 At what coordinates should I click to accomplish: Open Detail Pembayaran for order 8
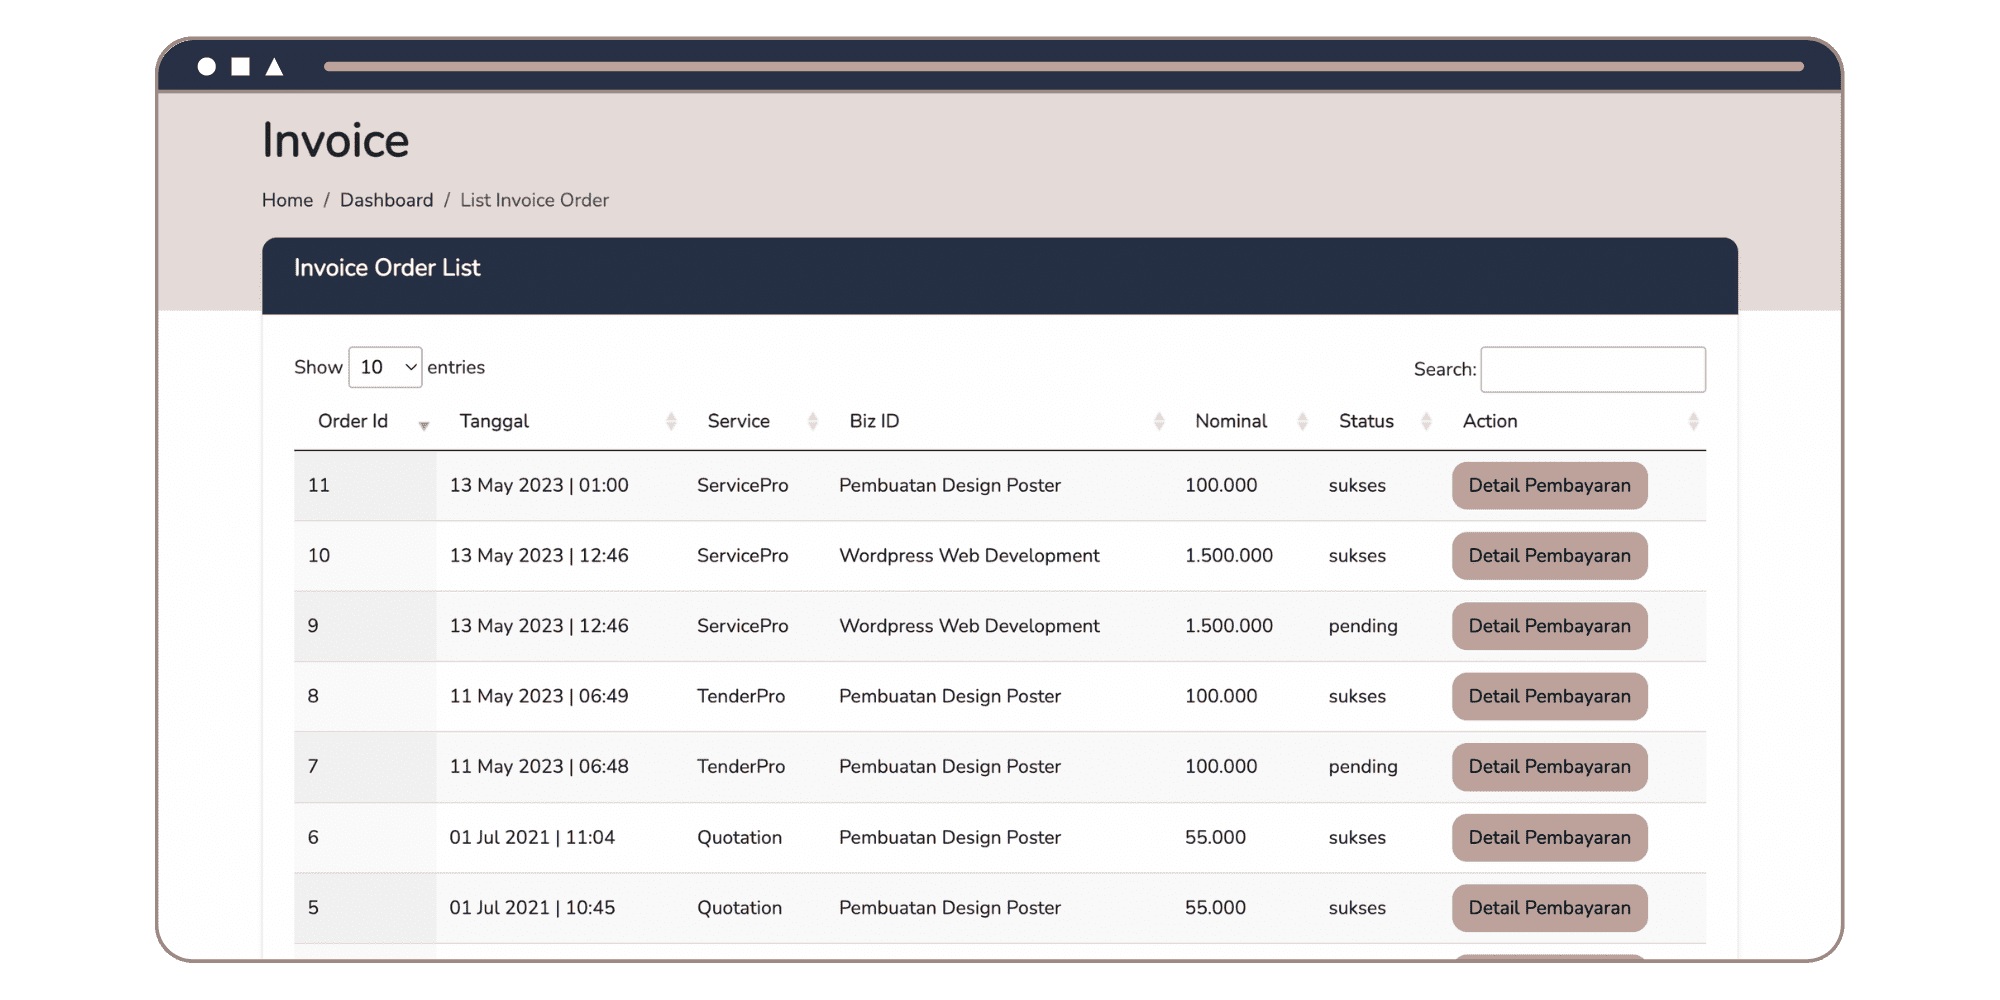click(1549, 696)
